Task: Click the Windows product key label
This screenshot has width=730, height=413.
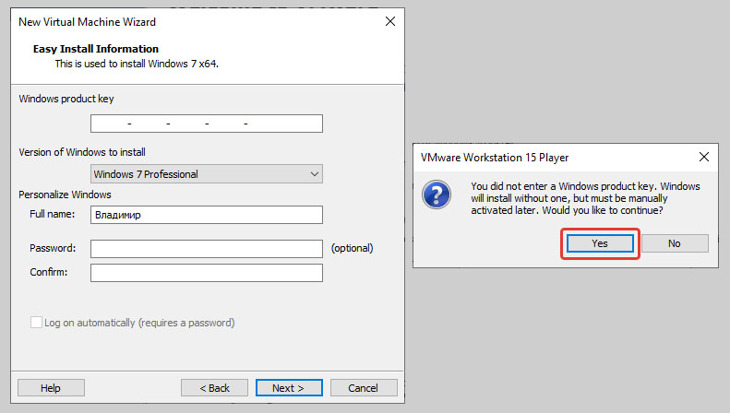Action: (x=66, y=99)
